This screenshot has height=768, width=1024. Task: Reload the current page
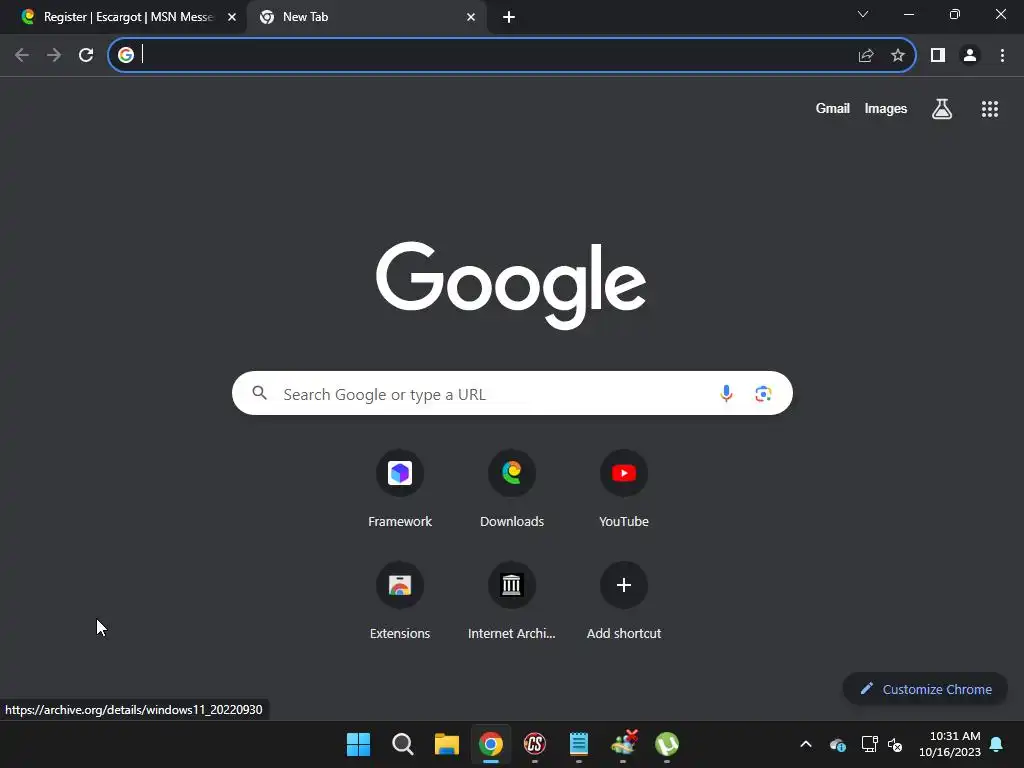coord(86,55)
